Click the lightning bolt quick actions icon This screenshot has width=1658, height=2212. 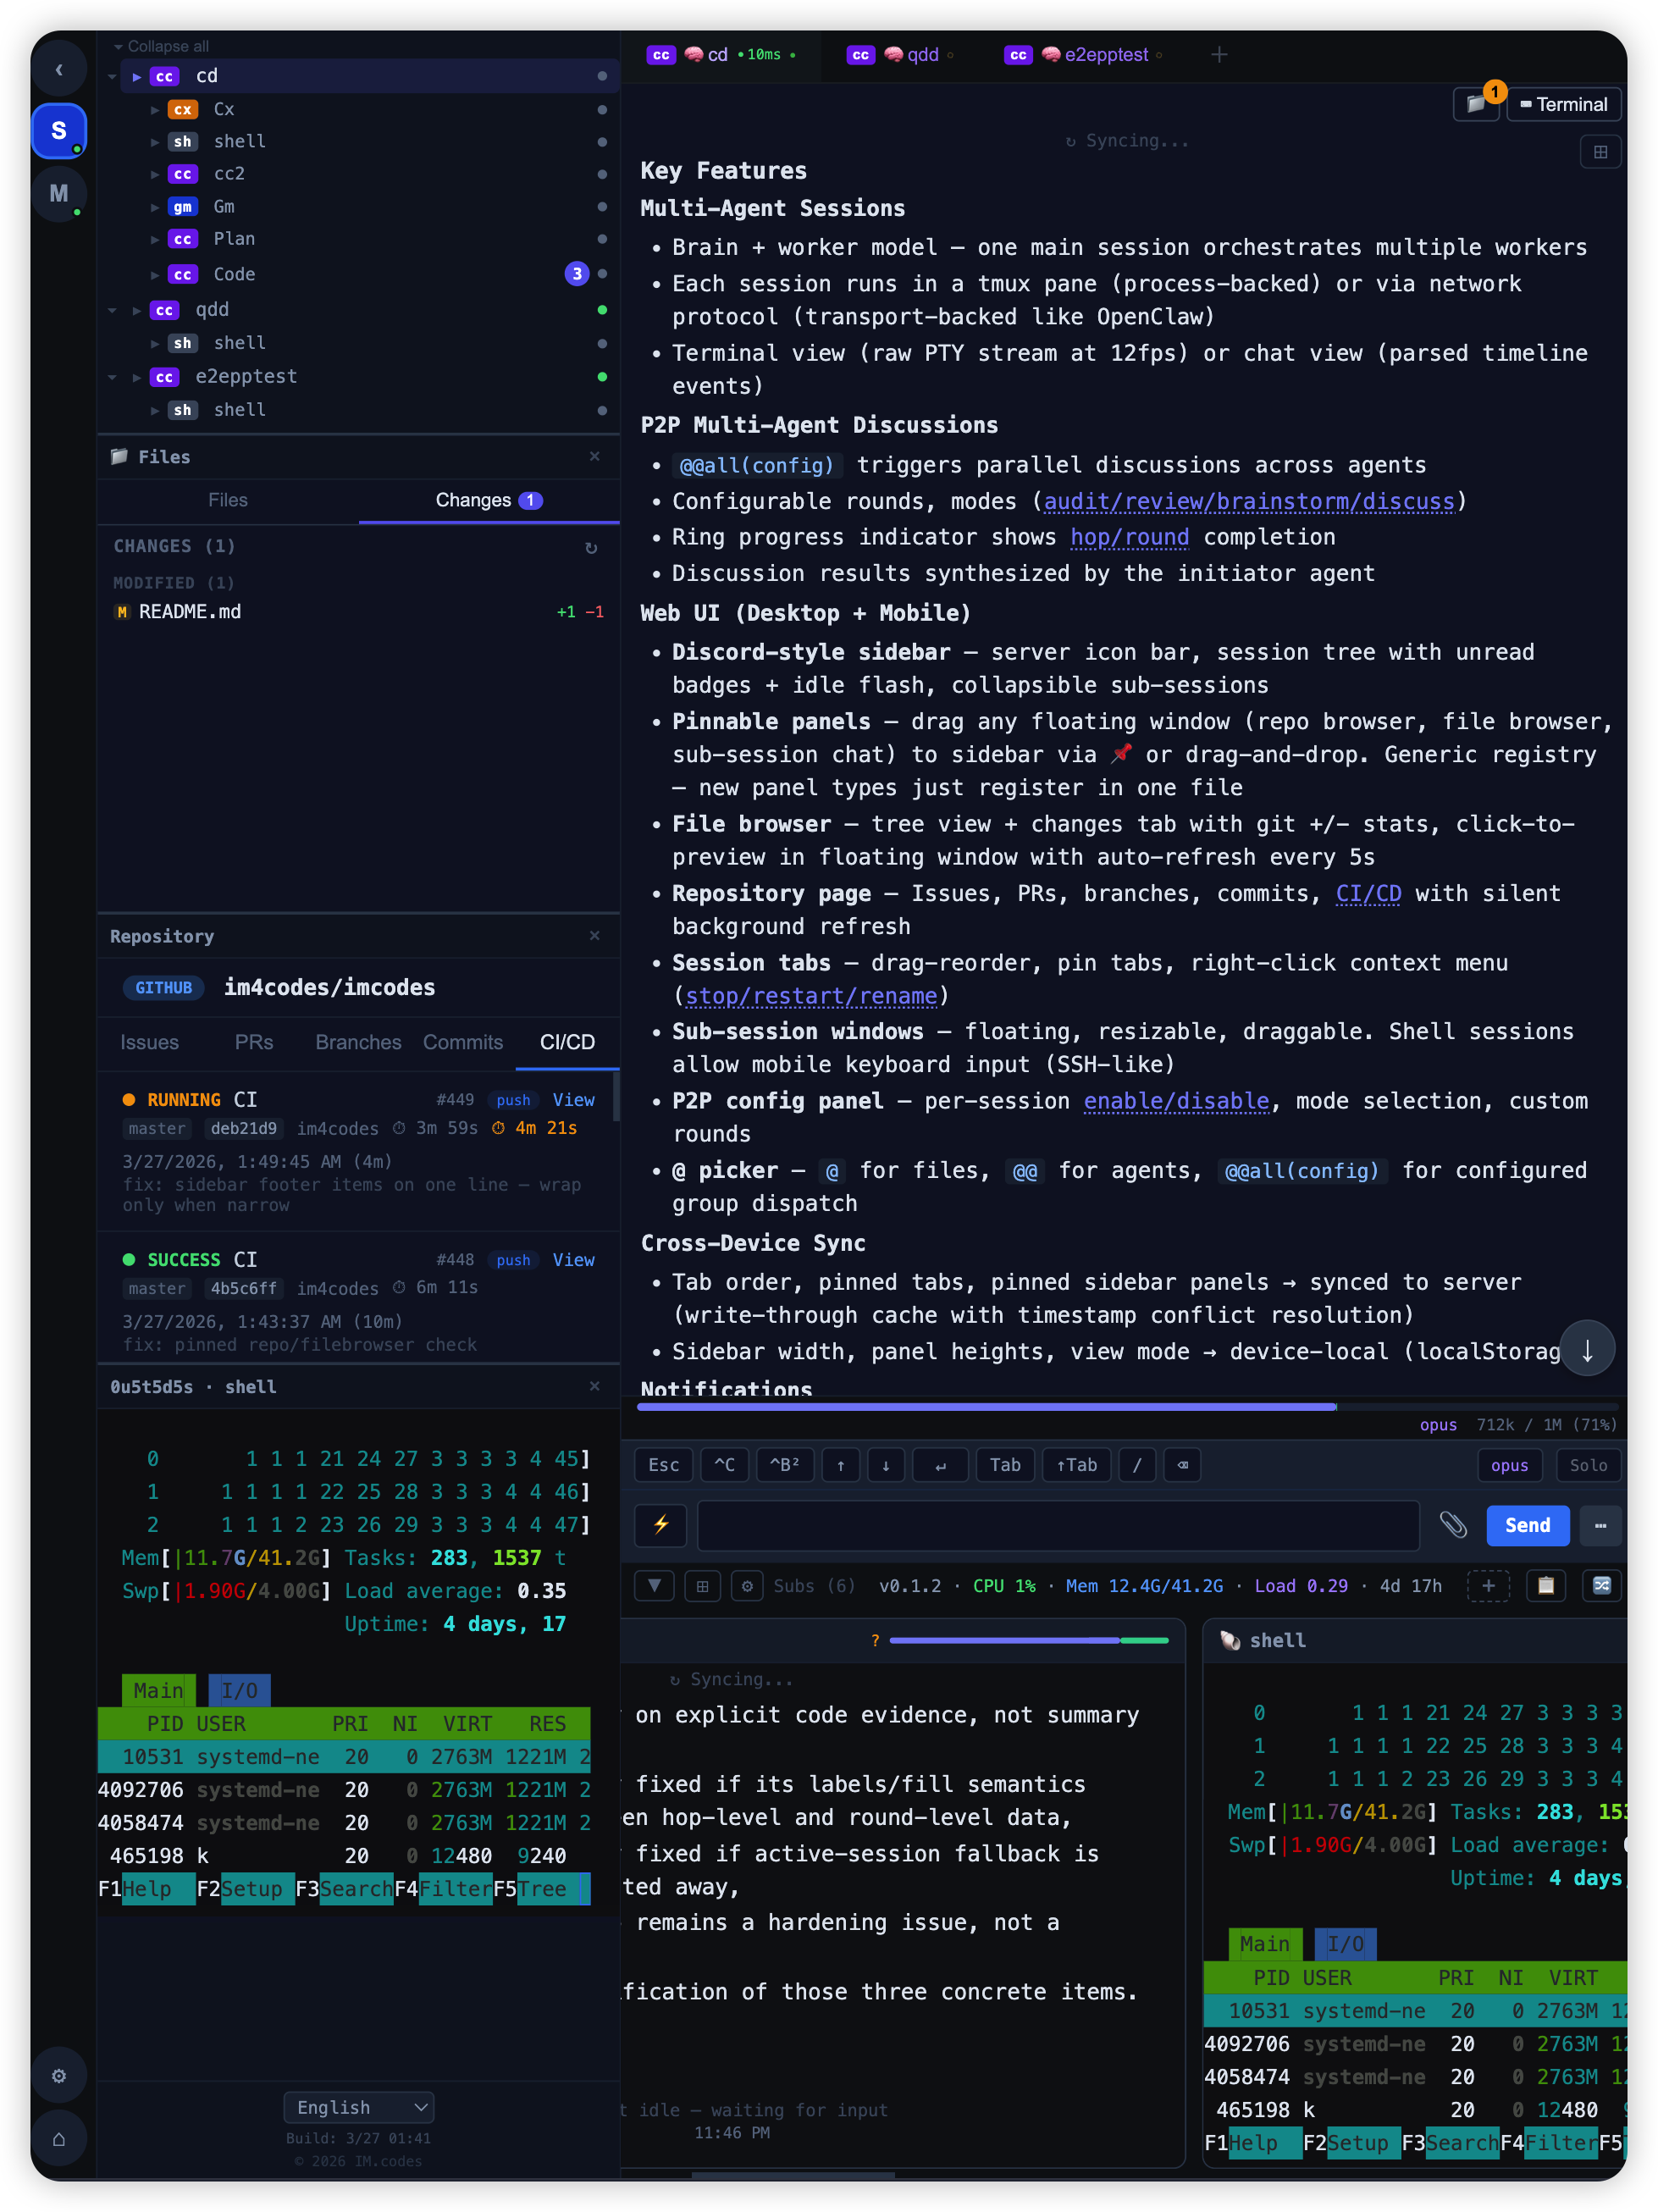(660, 1525)
